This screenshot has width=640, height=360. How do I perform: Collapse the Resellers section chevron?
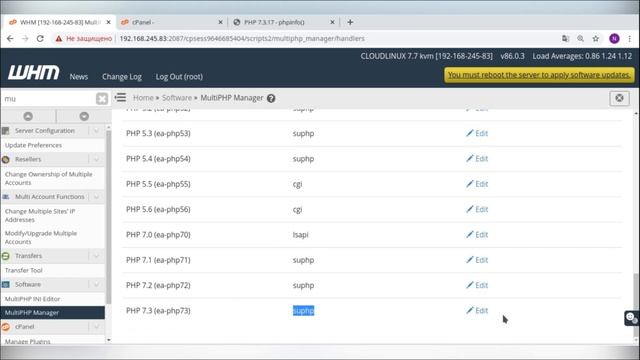[96, 159]
